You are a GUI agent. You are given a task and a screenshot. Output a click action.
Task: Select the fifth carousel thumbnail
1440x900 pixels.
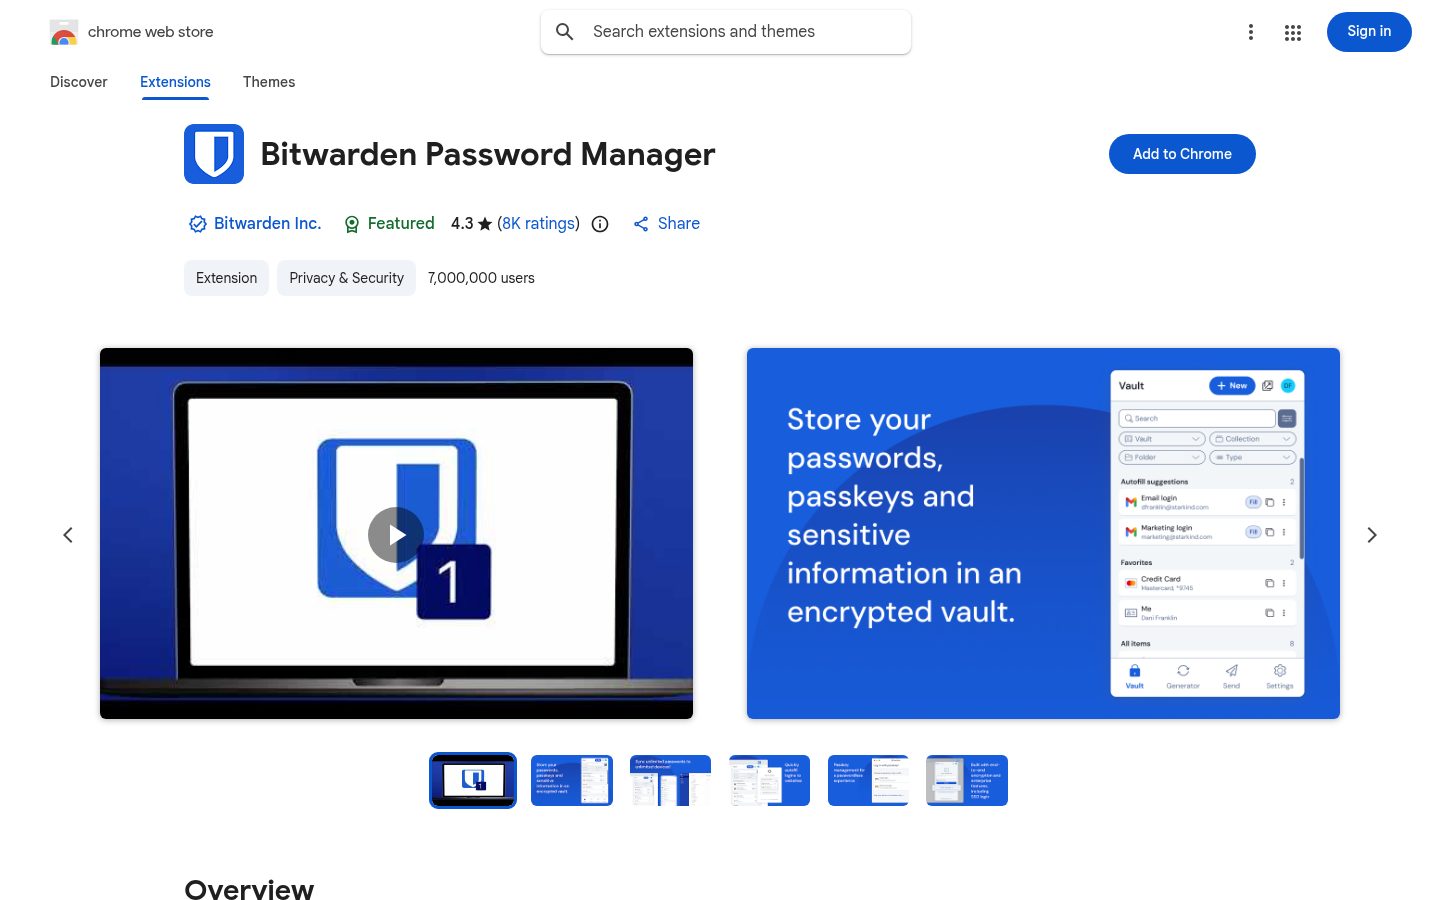(x=868, y=780)
